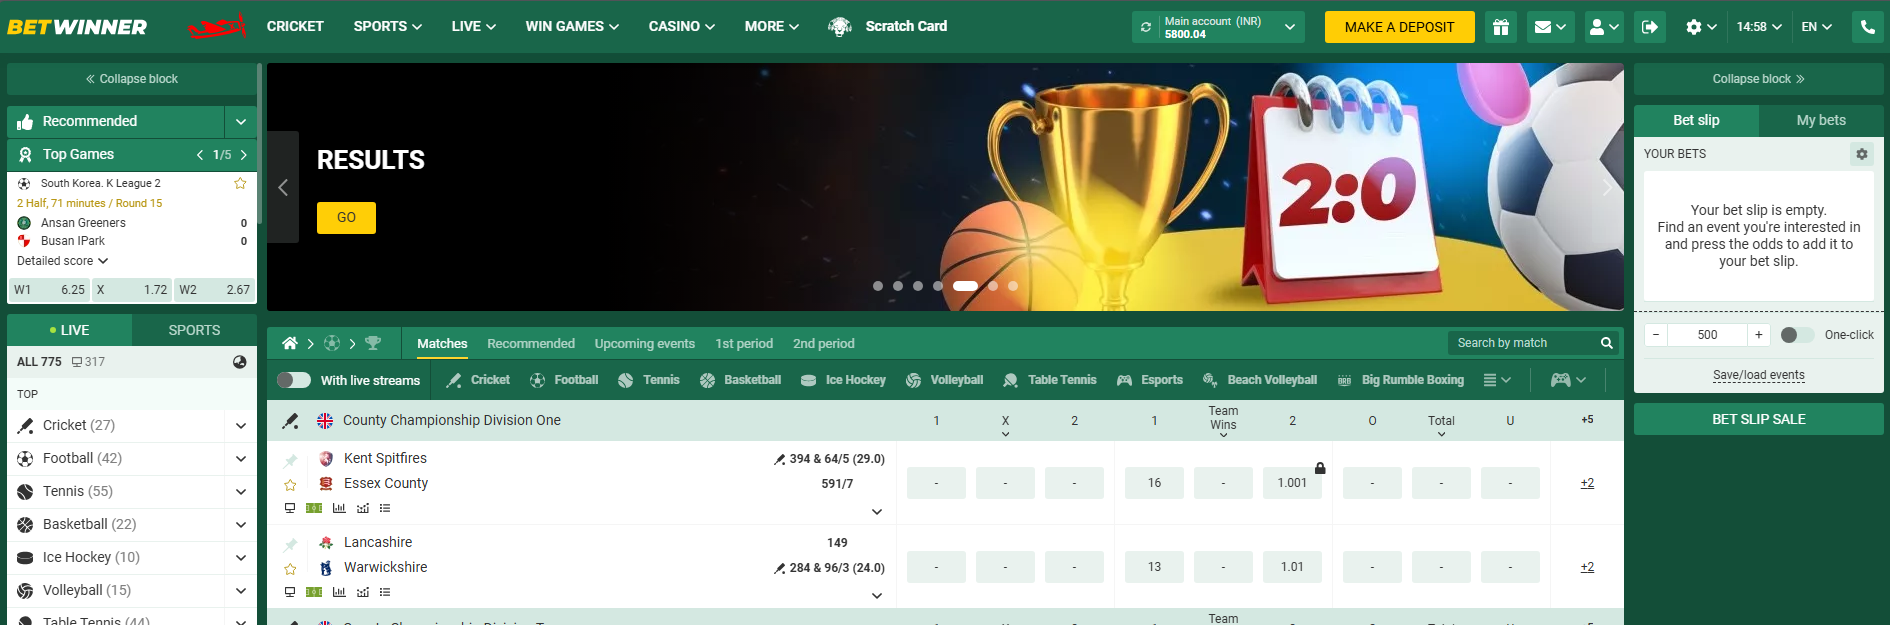Image resolution: width=1890 pixels, height=625 pixels.
Task: Favorite the Warwickshire match star
Action: coord(290,569)
